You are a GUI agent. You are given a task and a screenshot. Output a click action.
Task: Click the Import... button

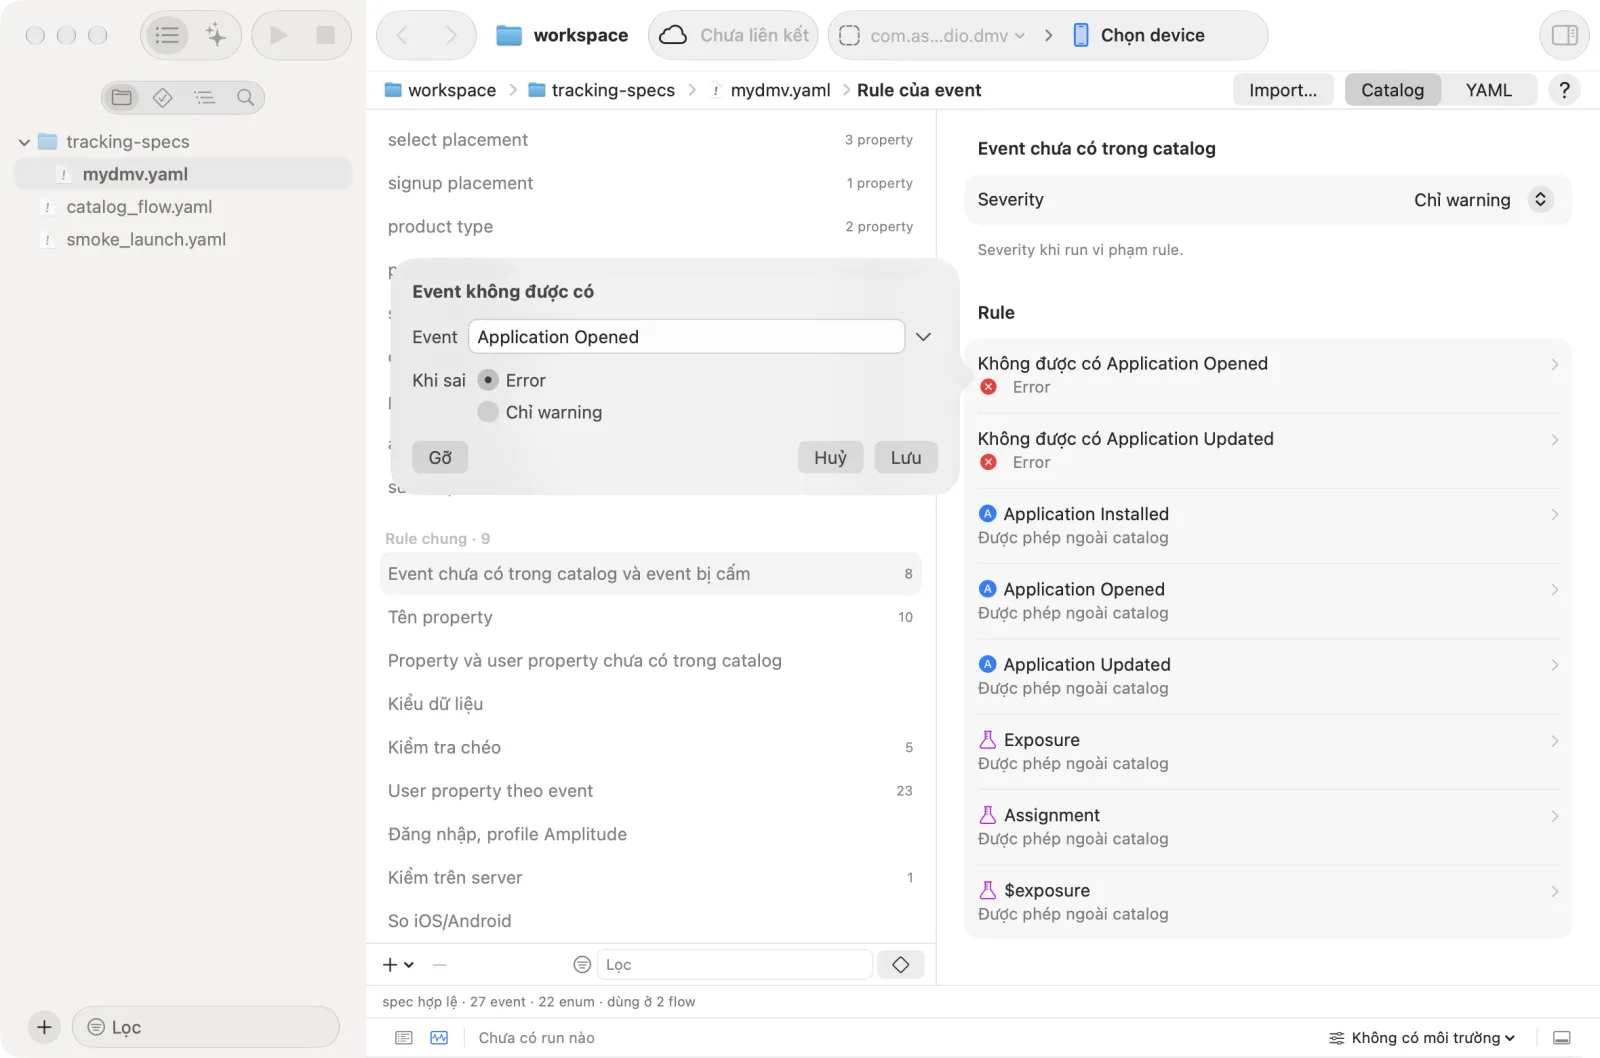1283,90
